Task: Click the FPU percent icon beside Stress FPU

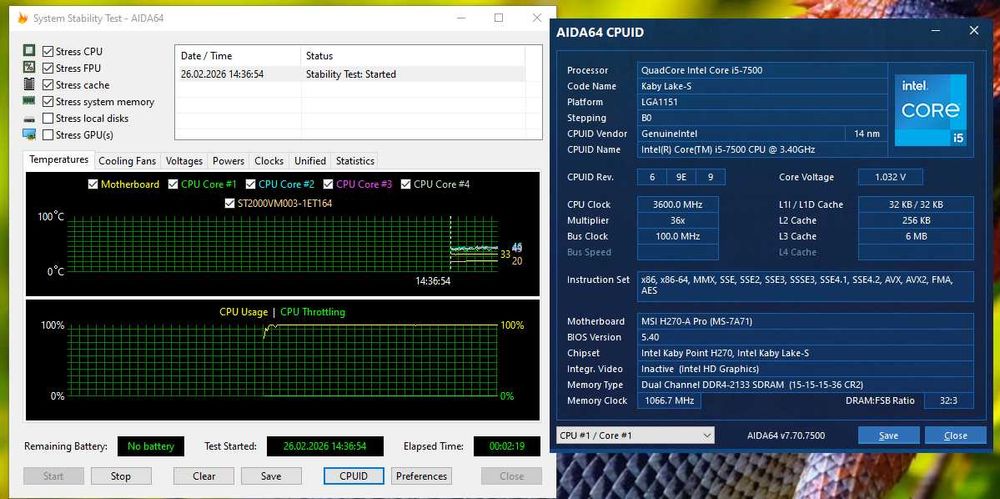Action: coord(29,67)
